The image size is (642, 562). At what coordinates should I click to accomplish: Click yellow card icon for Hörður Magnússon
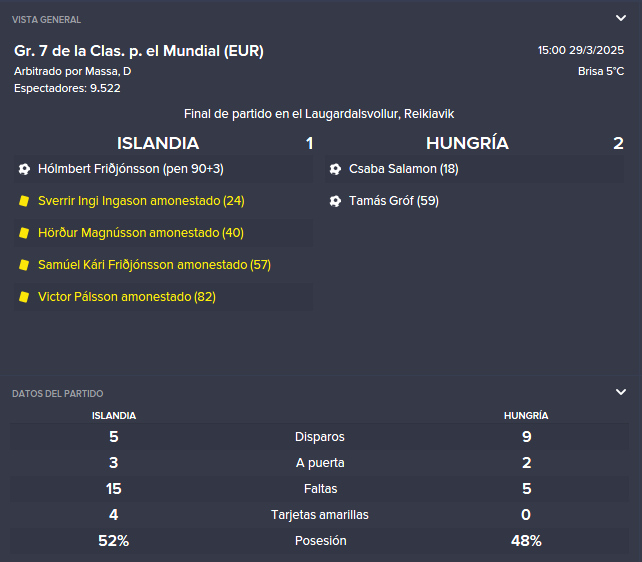click(x=24, y=233)
